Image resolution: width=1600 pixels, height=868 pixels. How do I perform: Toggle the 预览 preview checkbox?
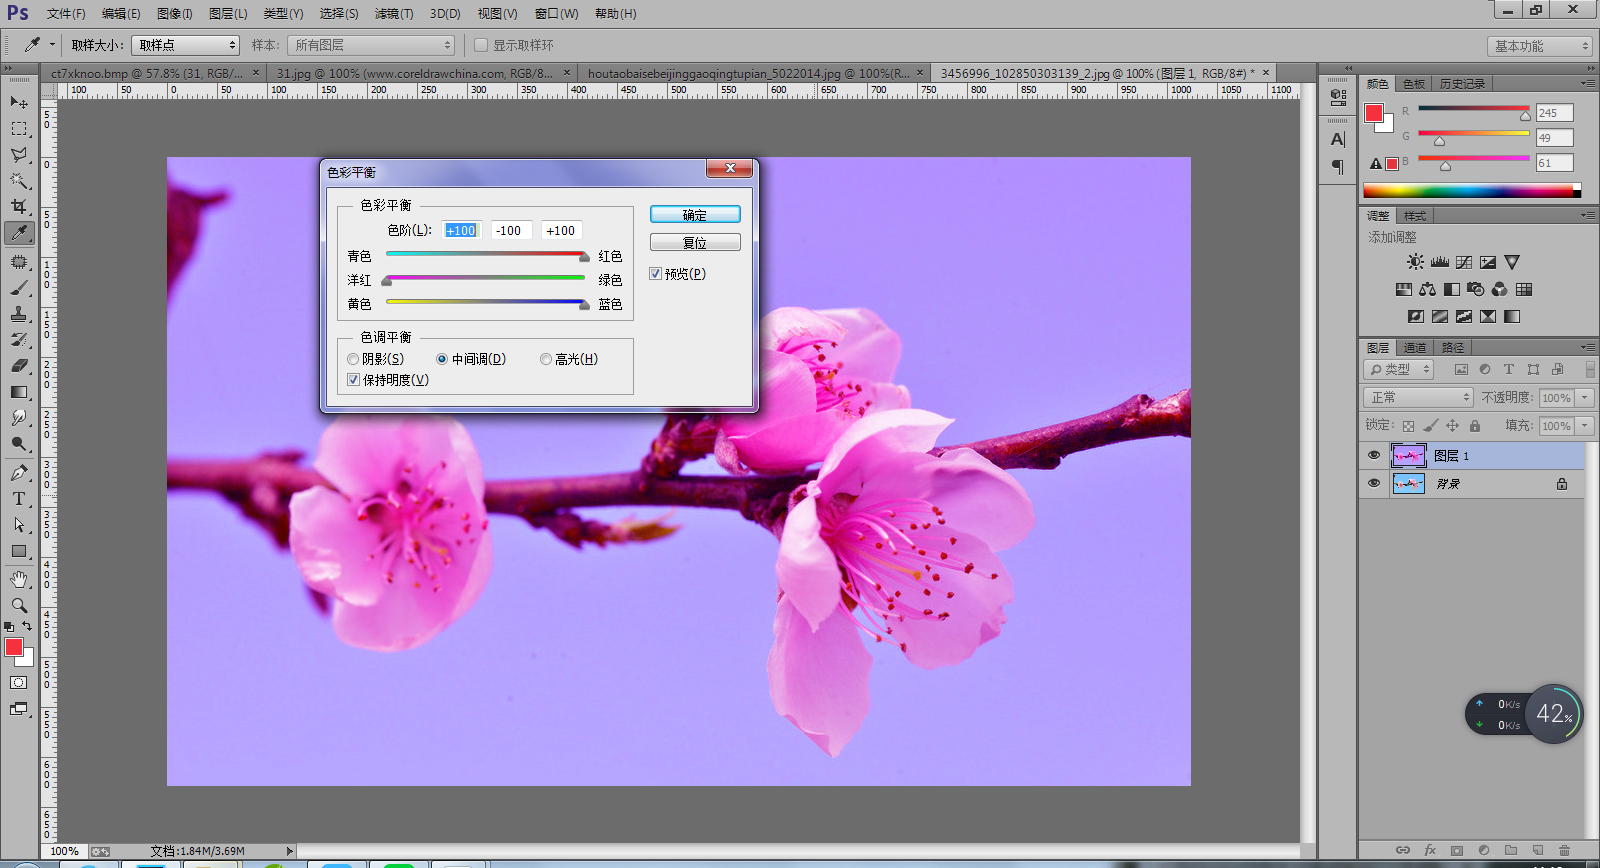(x=656, y=274)
